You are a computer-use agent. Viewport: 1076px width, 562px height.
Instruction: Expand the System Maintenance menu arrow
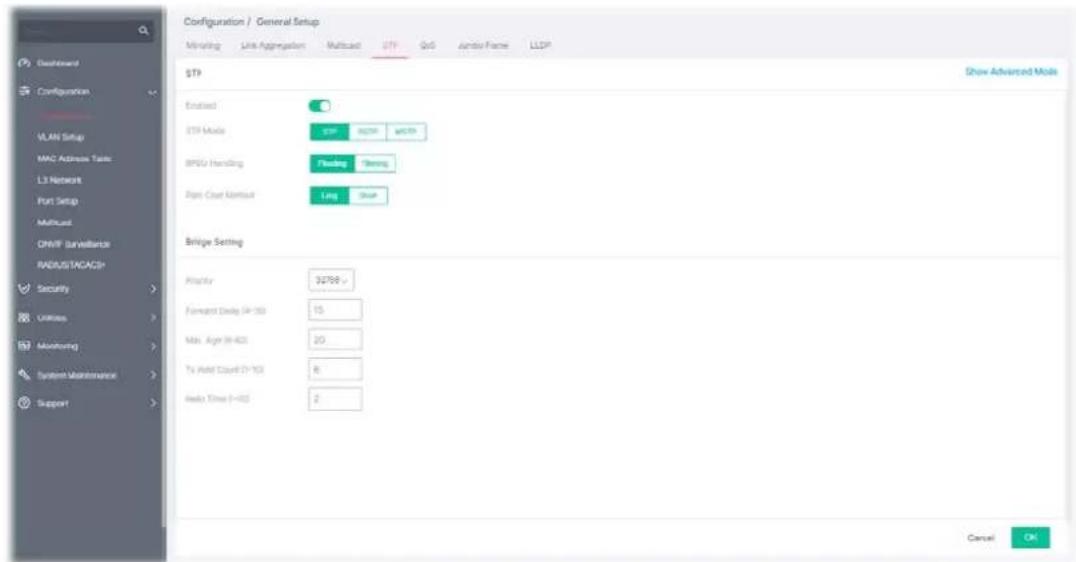pos(153,375)
